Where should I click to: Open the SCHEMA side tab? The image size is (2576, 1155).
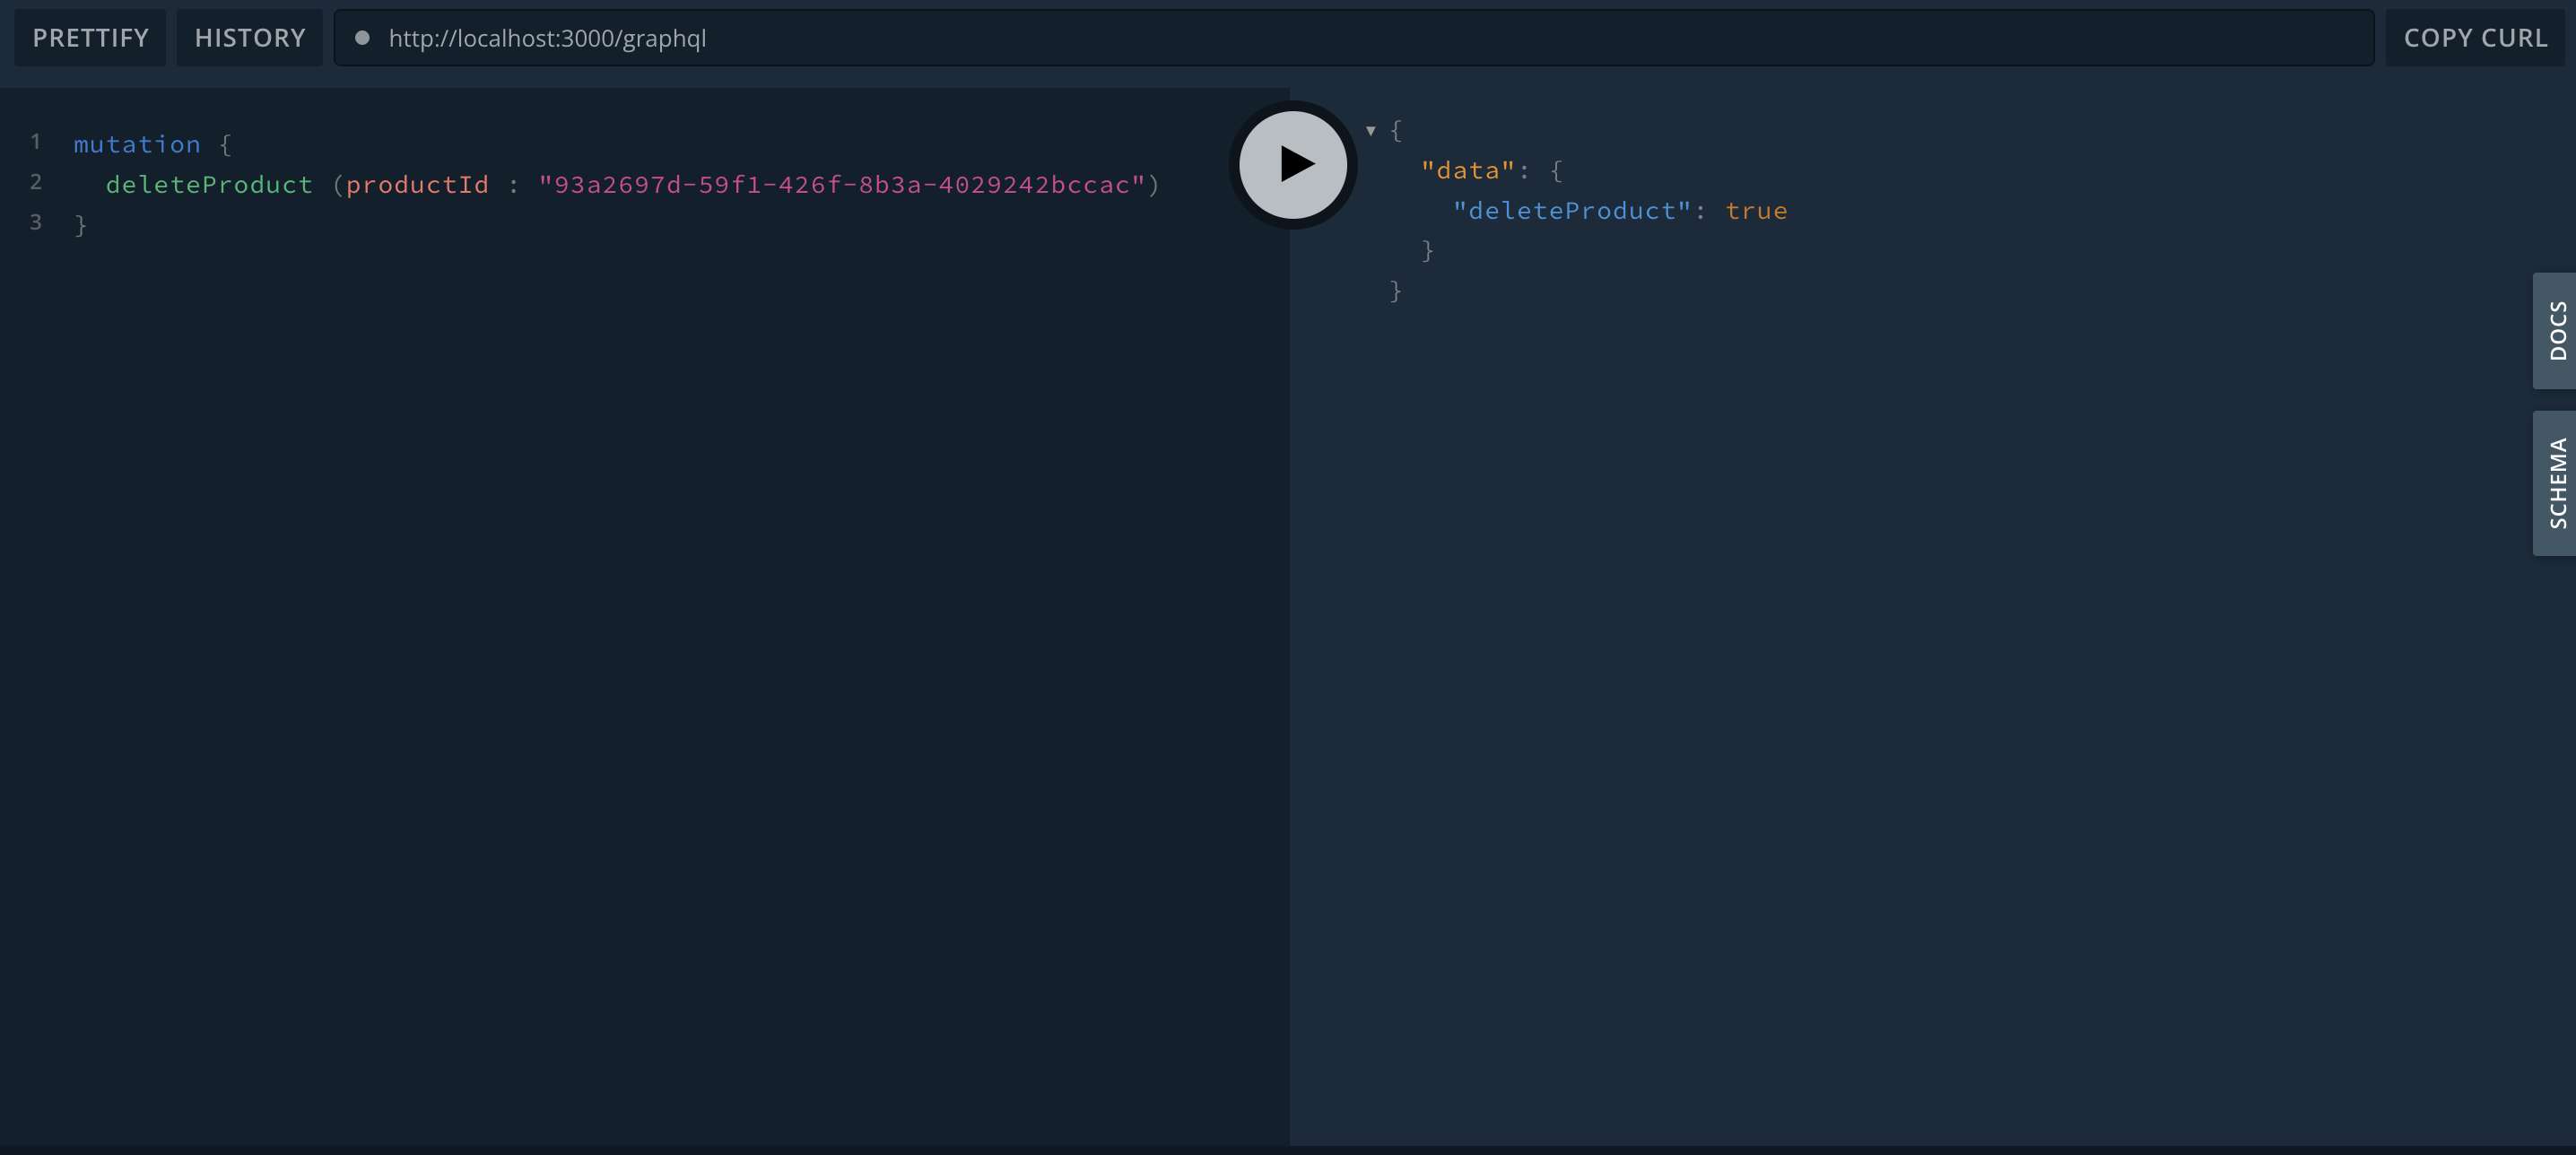[2556, 483]
